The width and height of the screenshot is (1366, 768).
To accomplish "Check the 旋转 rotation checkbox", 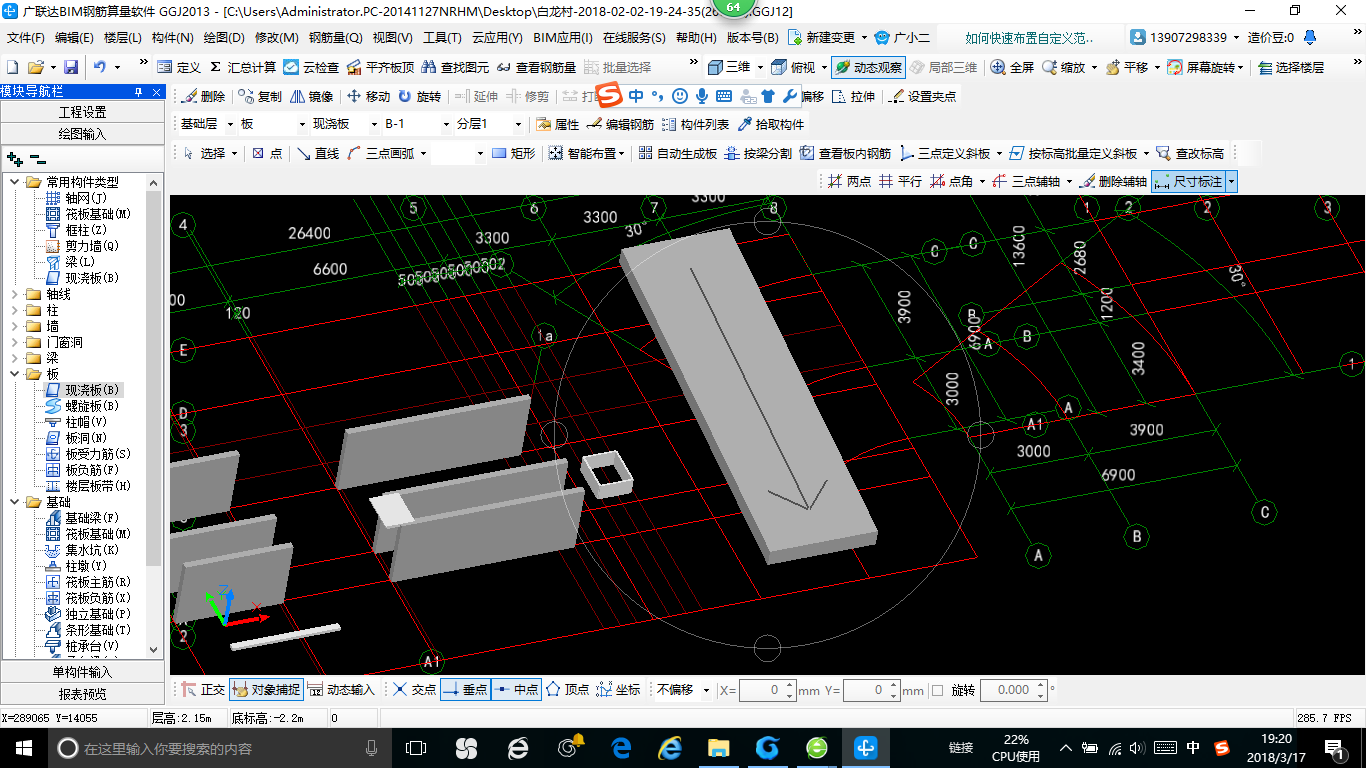I will [937, 690].
